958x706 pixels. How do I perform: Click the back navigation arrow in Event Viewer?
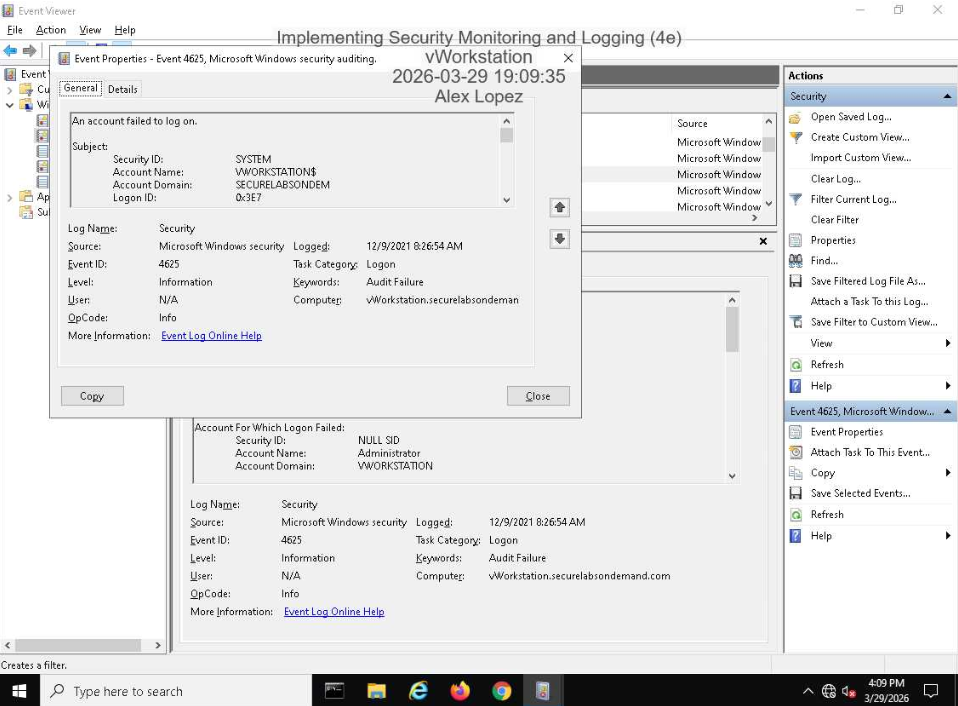coord(12,52)
